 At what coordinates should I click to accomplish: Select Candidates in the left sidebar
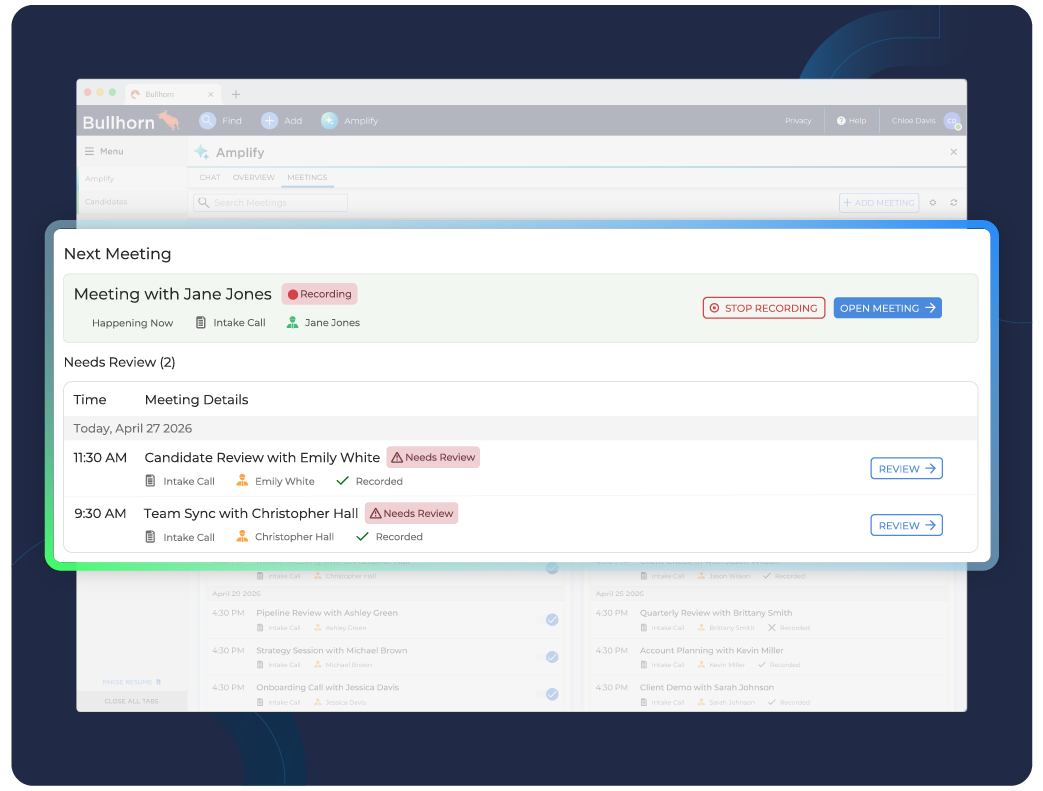[x=106, y=202]
